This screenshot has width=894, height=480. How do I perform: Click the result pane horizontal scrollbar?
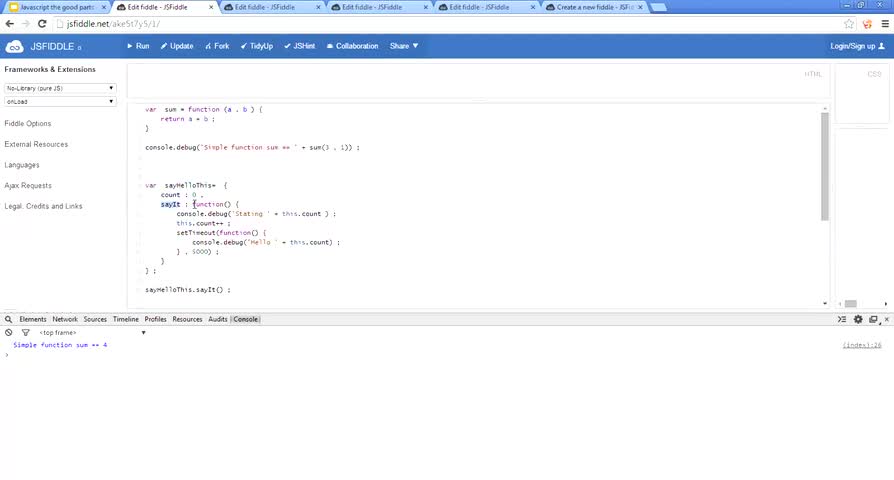pyautogui.click(x=851, y=304)
